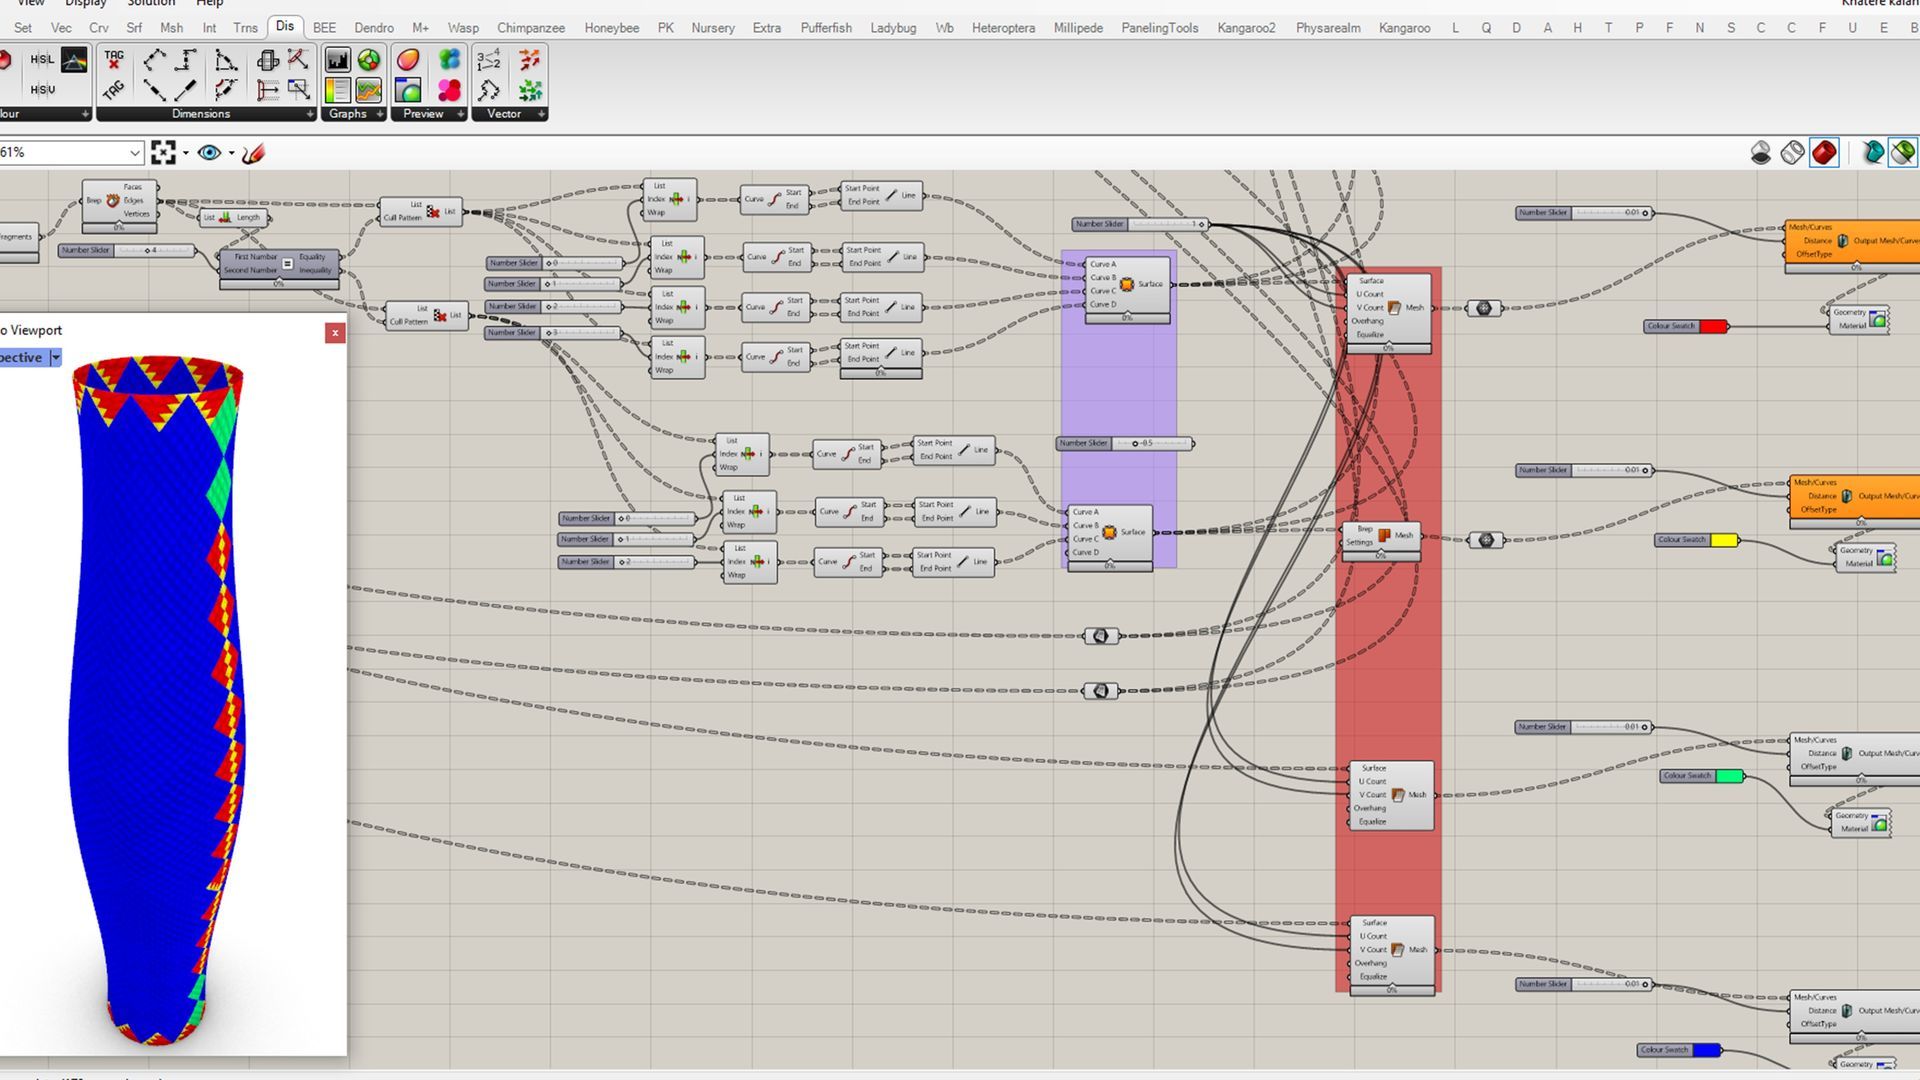This screenshot has height=1080, width=1920.
Task: Click the Cull Pattern component near top
Action: tap(420, 212)
